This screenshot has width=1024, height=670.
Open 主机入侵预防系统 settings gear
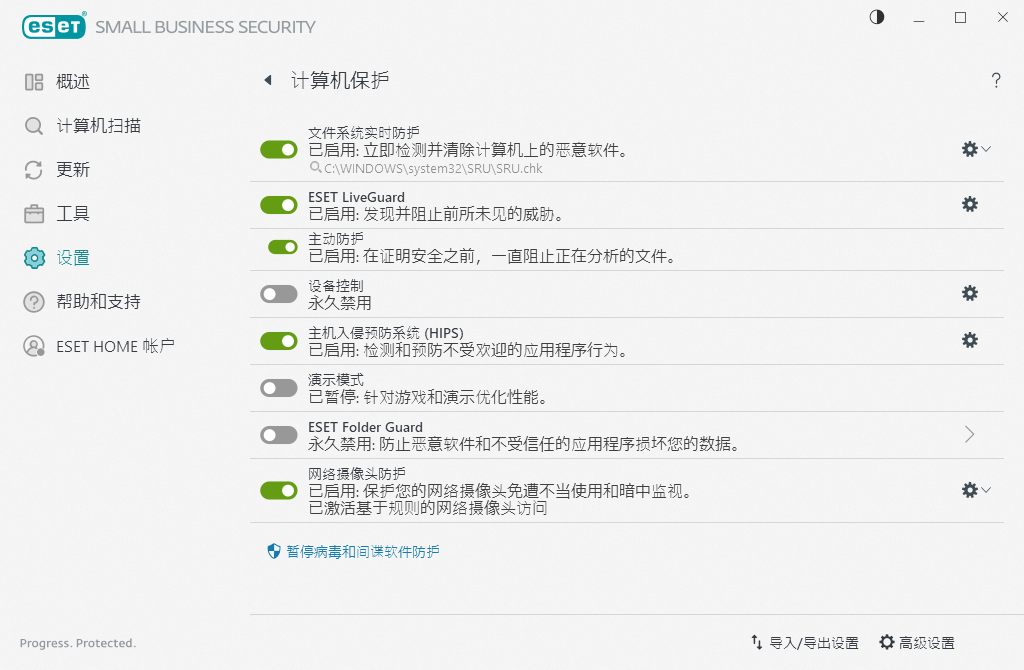click(x=969, y=340)
